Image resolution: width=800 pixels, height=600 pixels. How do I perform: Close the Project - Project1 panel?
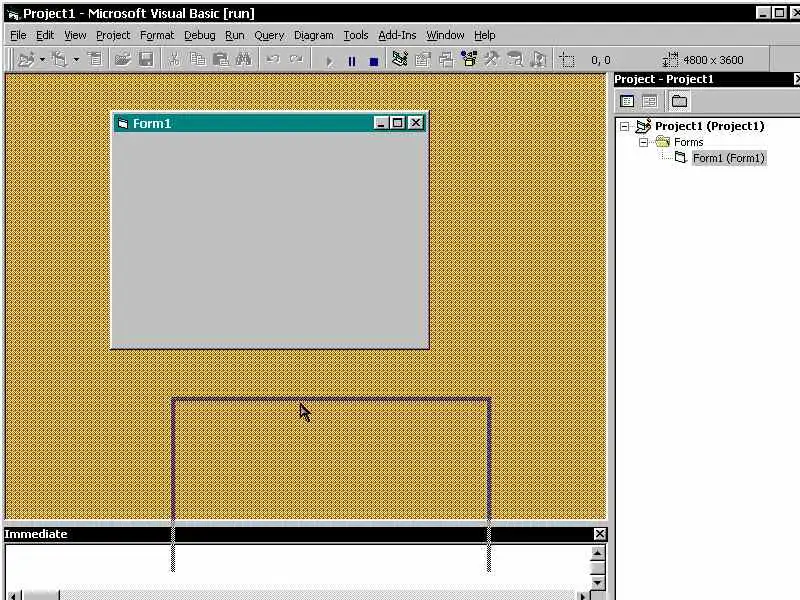(796, 79)
